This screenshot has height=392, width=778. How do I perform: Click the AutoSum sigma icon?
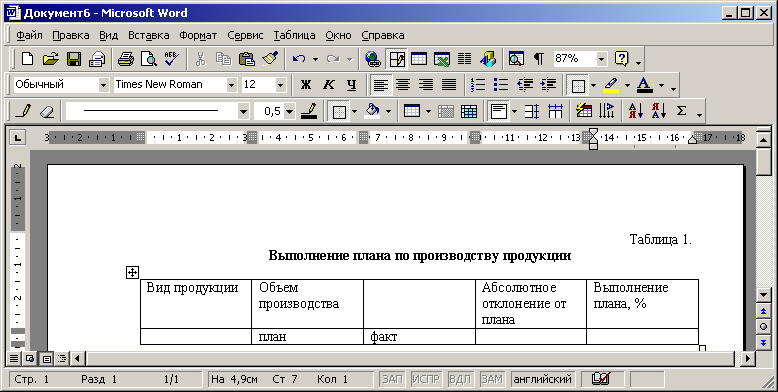pyautogui.click(x=682, y=111)
